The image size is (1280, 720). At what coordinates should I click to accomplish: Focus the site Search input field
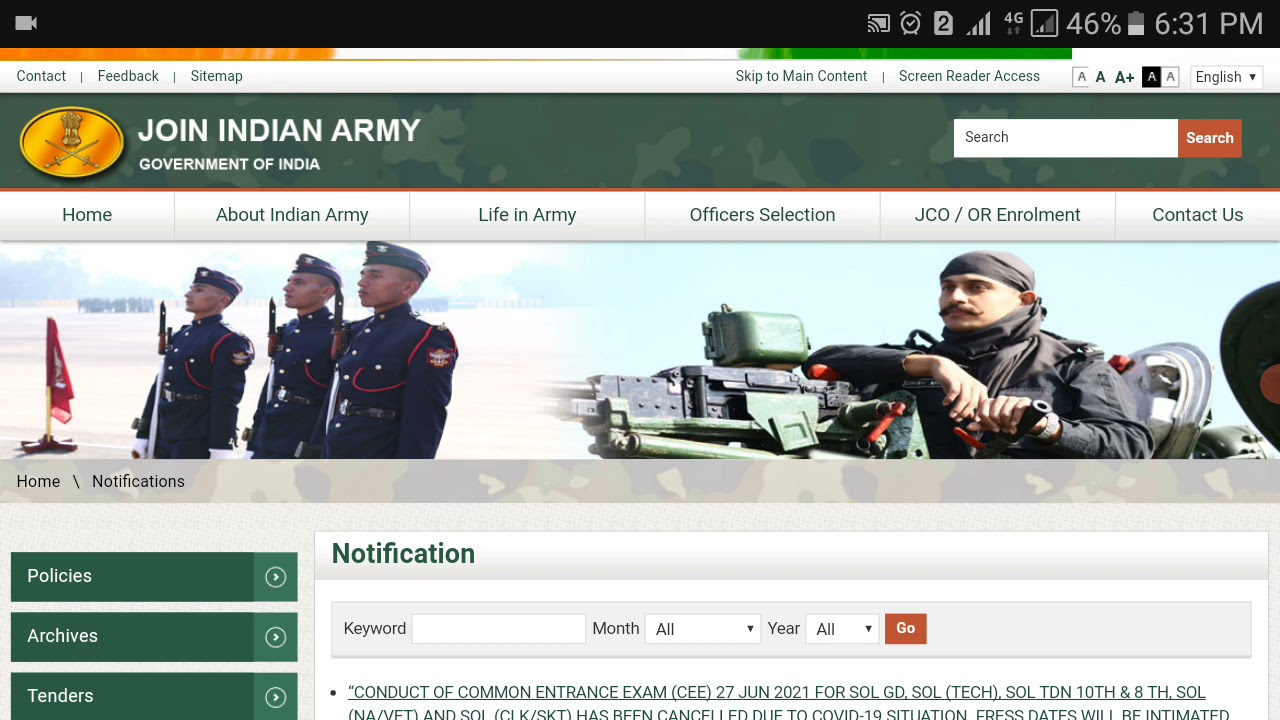tap(1066, 138)
